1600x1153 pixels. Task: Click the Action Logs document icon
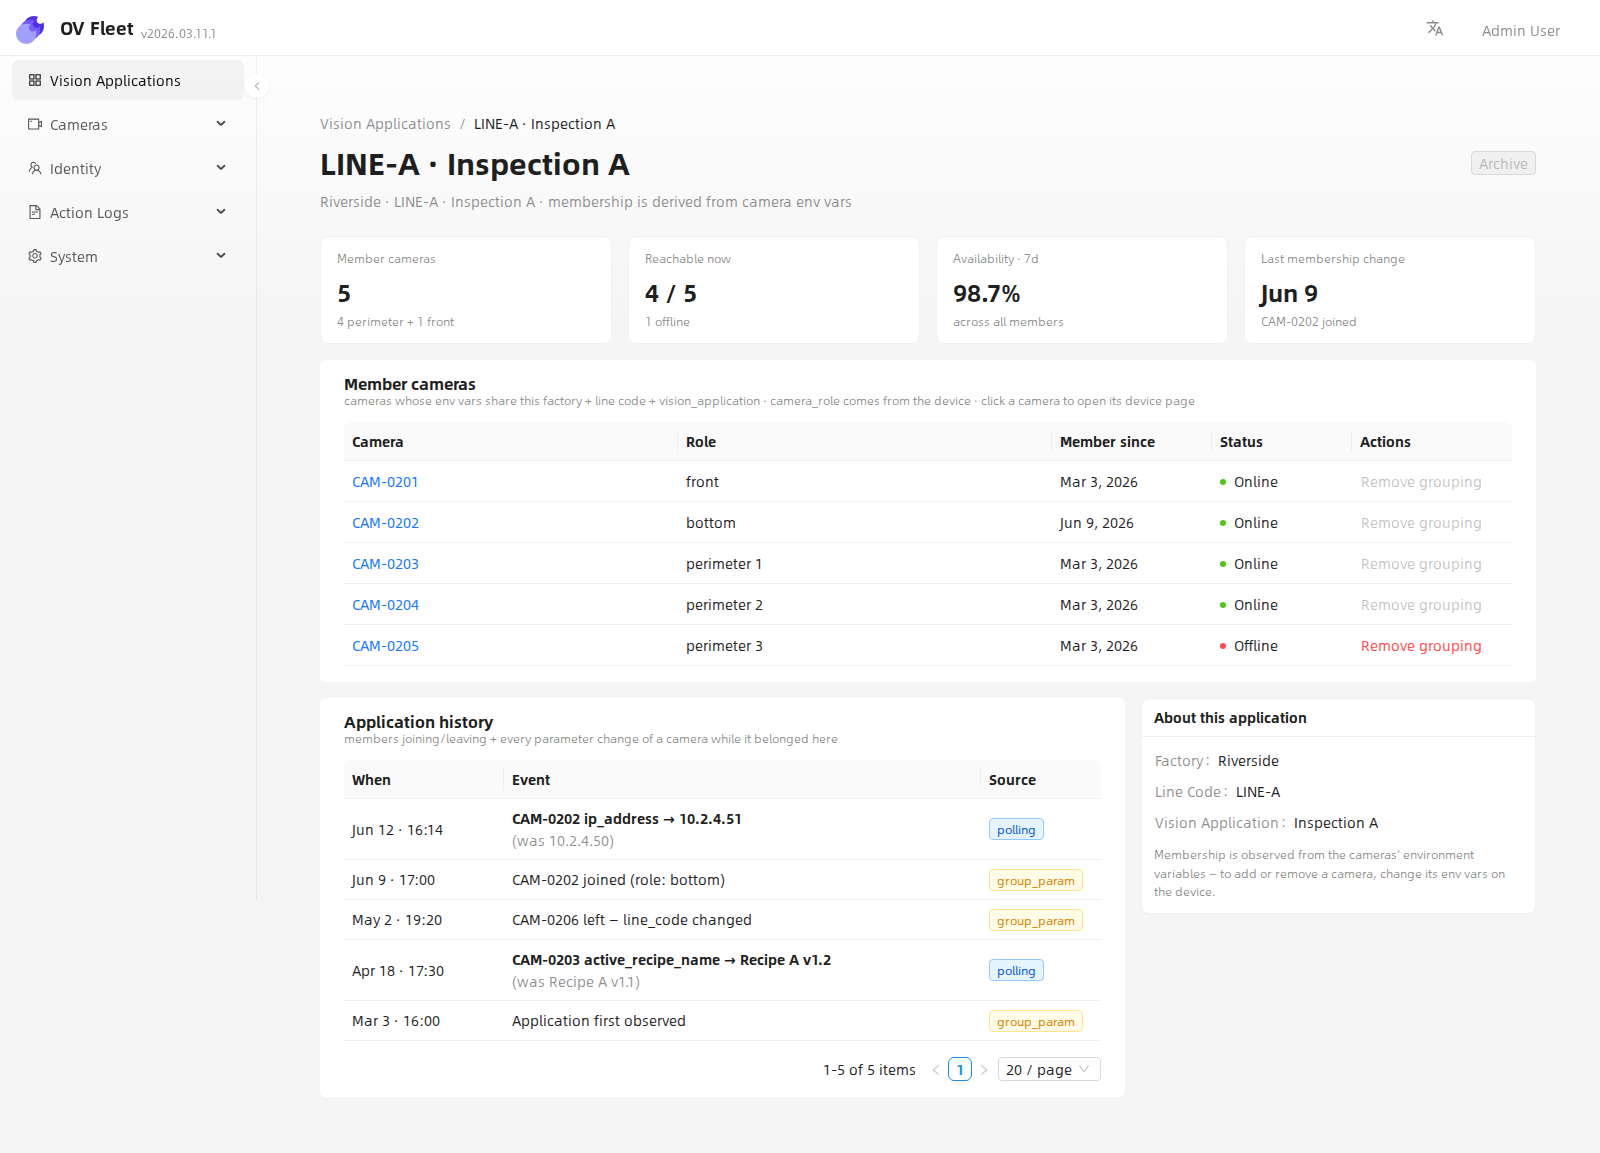pos(35,212)
